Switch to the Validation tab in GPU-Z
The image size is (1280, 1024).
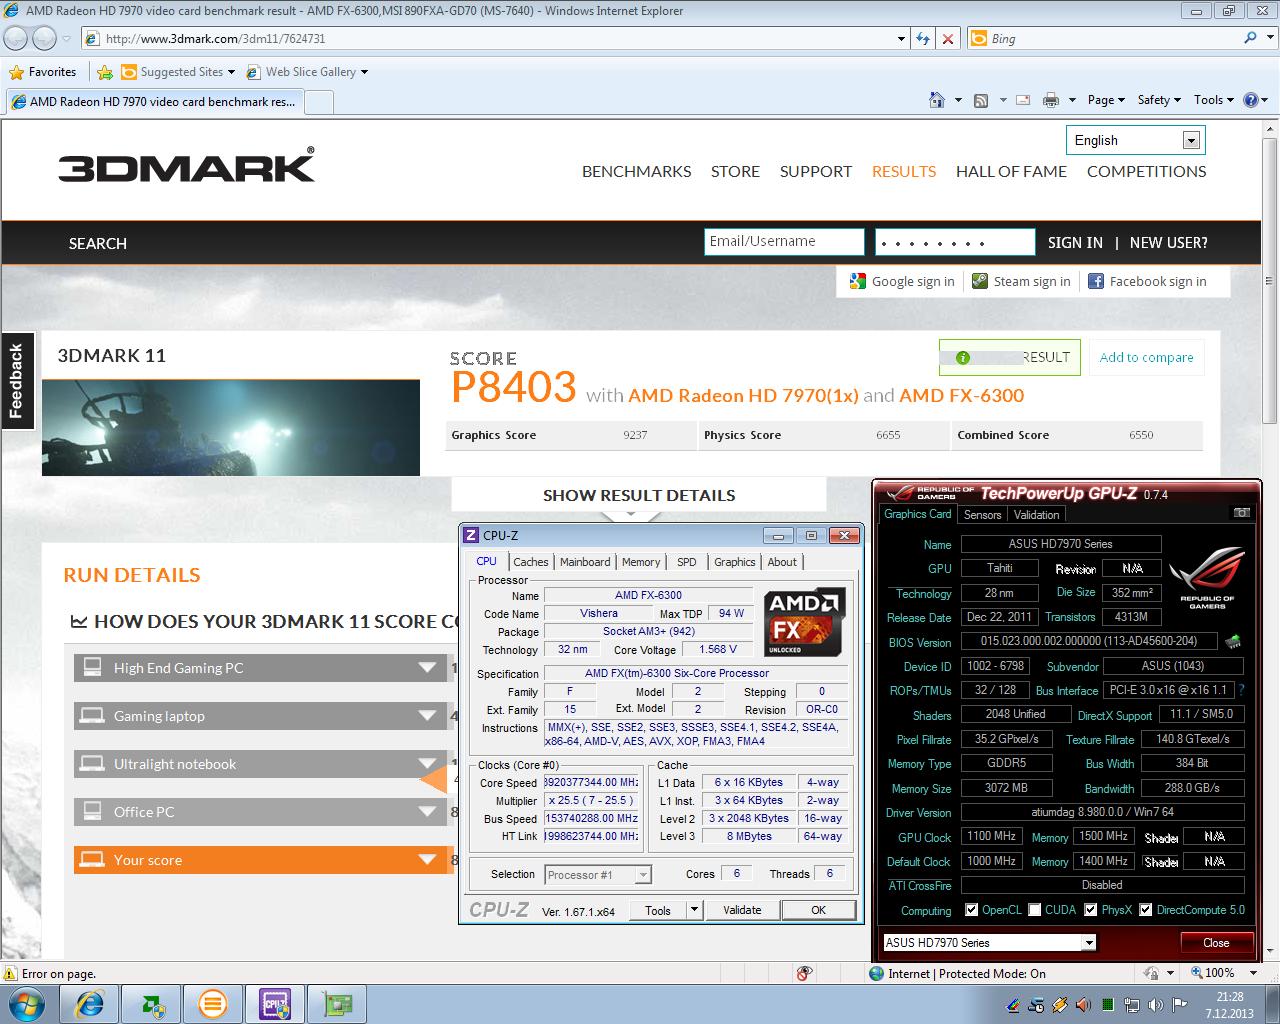click(x=1036, y=514)
